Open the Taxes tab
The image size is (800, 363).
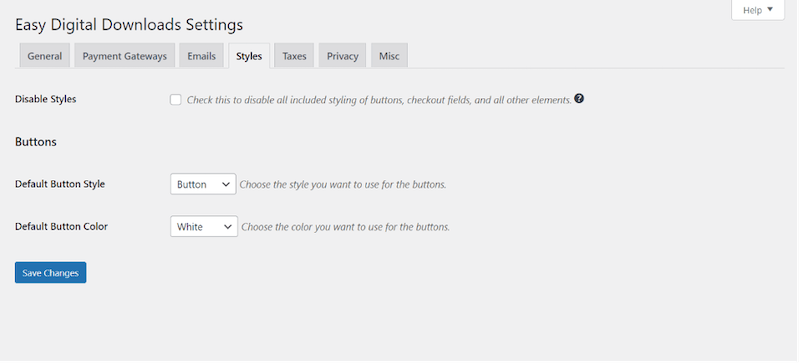pyautogui.click(x=294, y=56)
